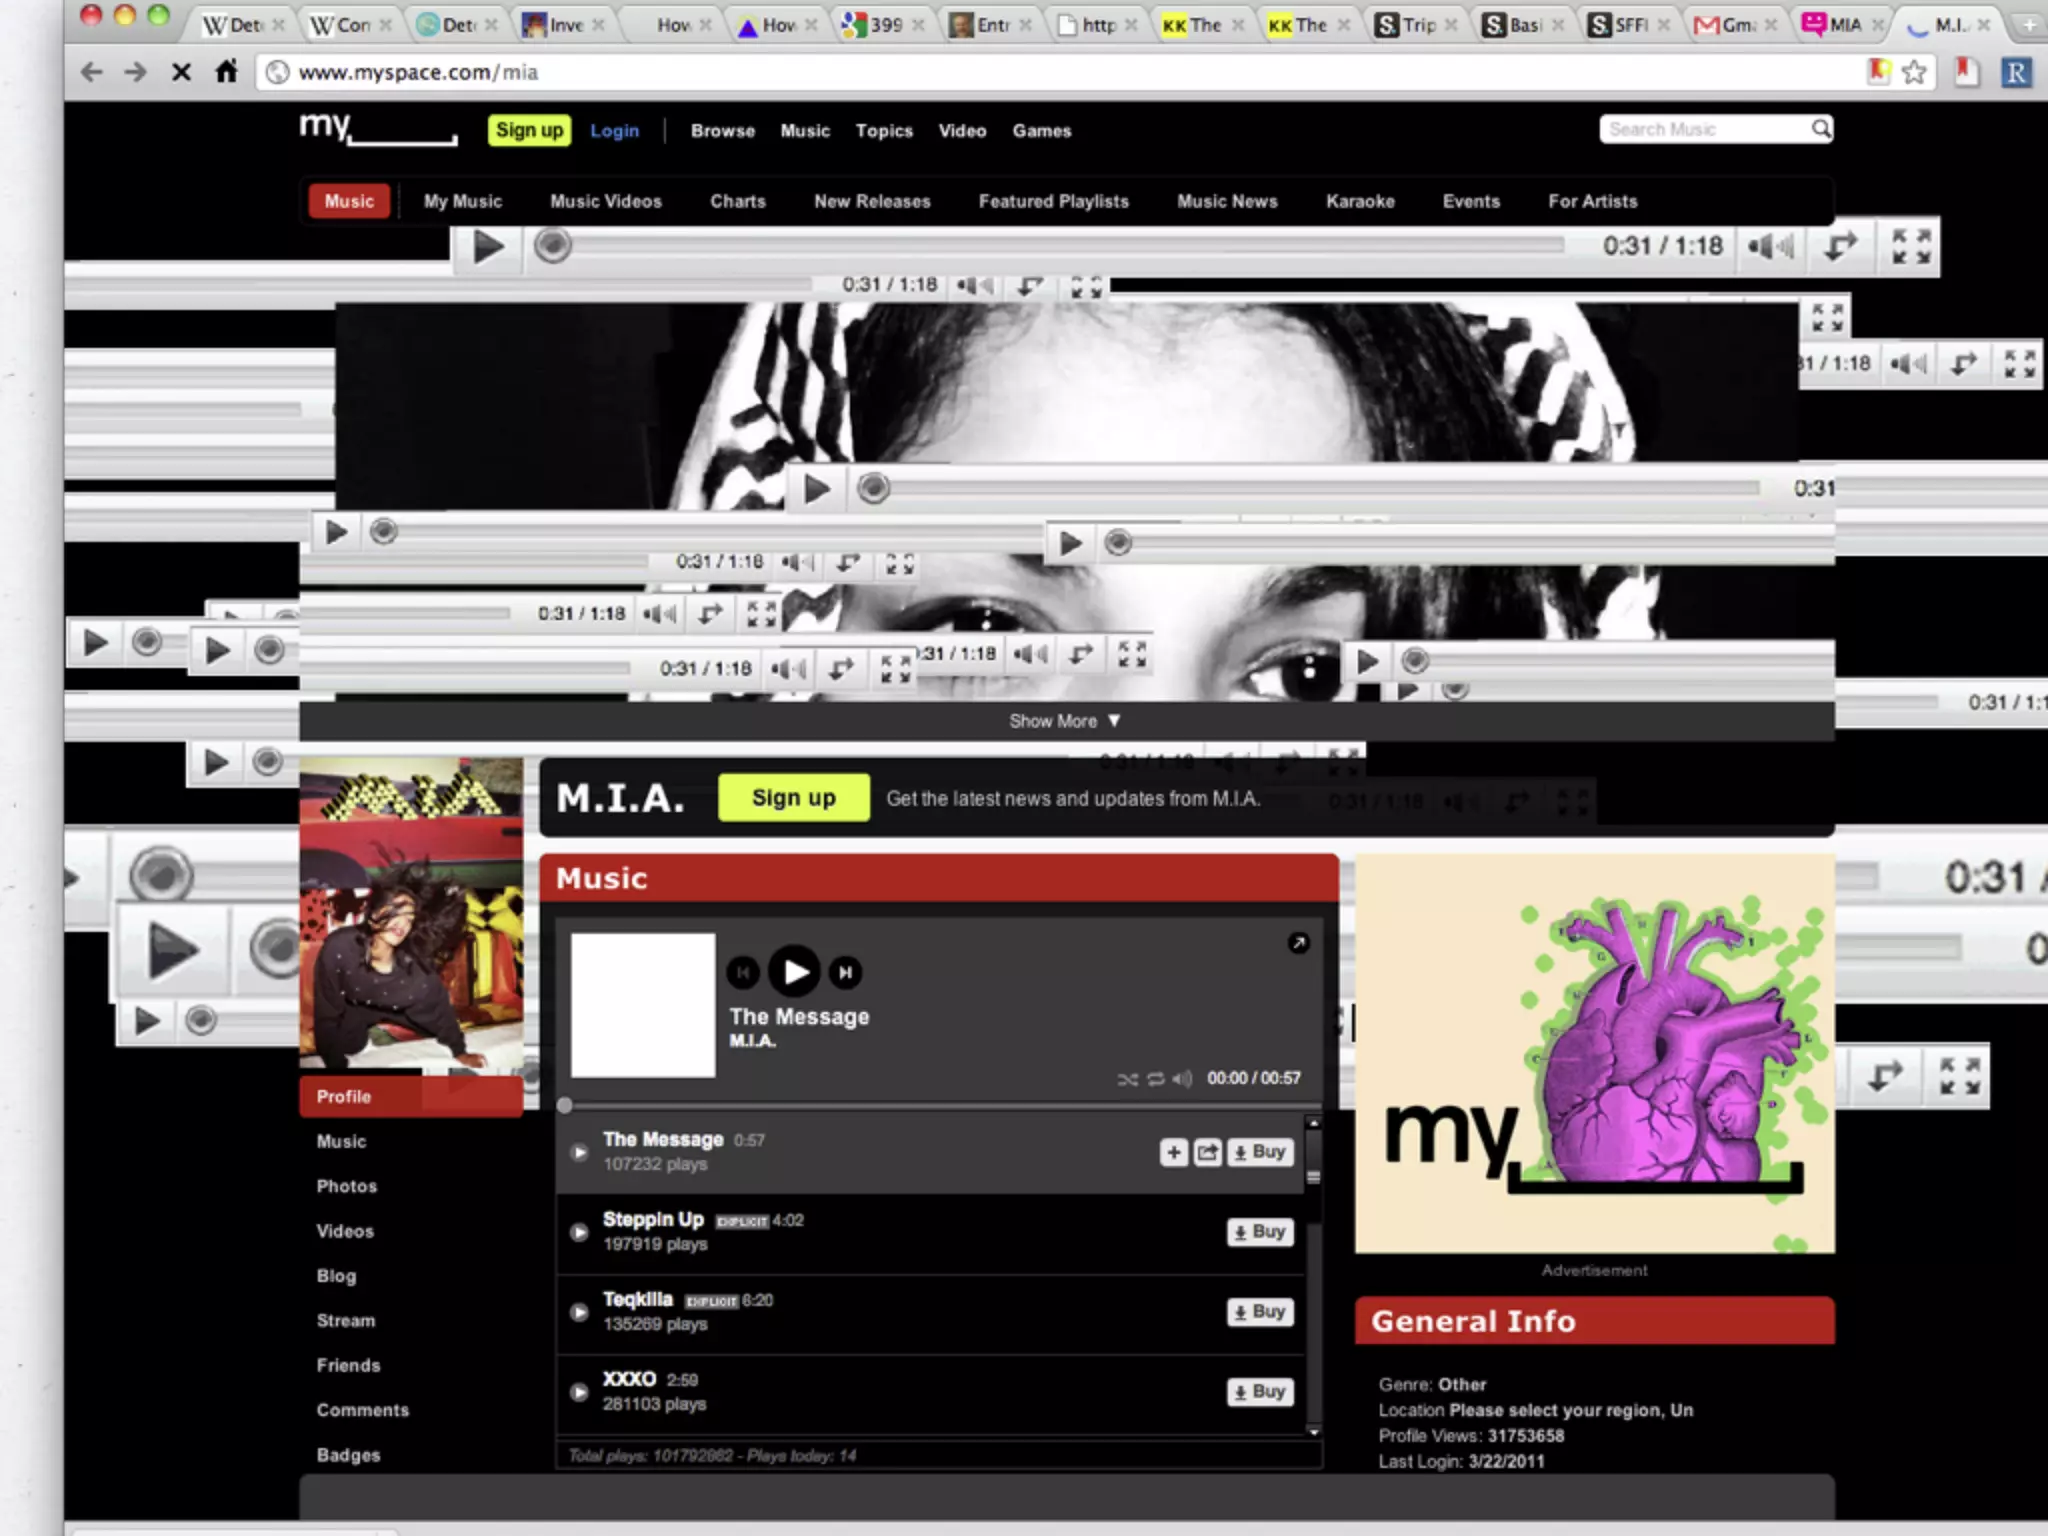2048x1536 pixels.
Task: Share The Message track
Action: [x=1207, y=1152]
